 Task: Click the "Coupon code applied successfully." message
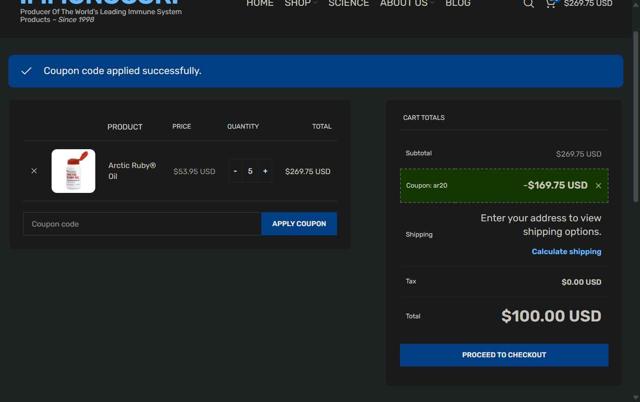pos(122,71)
